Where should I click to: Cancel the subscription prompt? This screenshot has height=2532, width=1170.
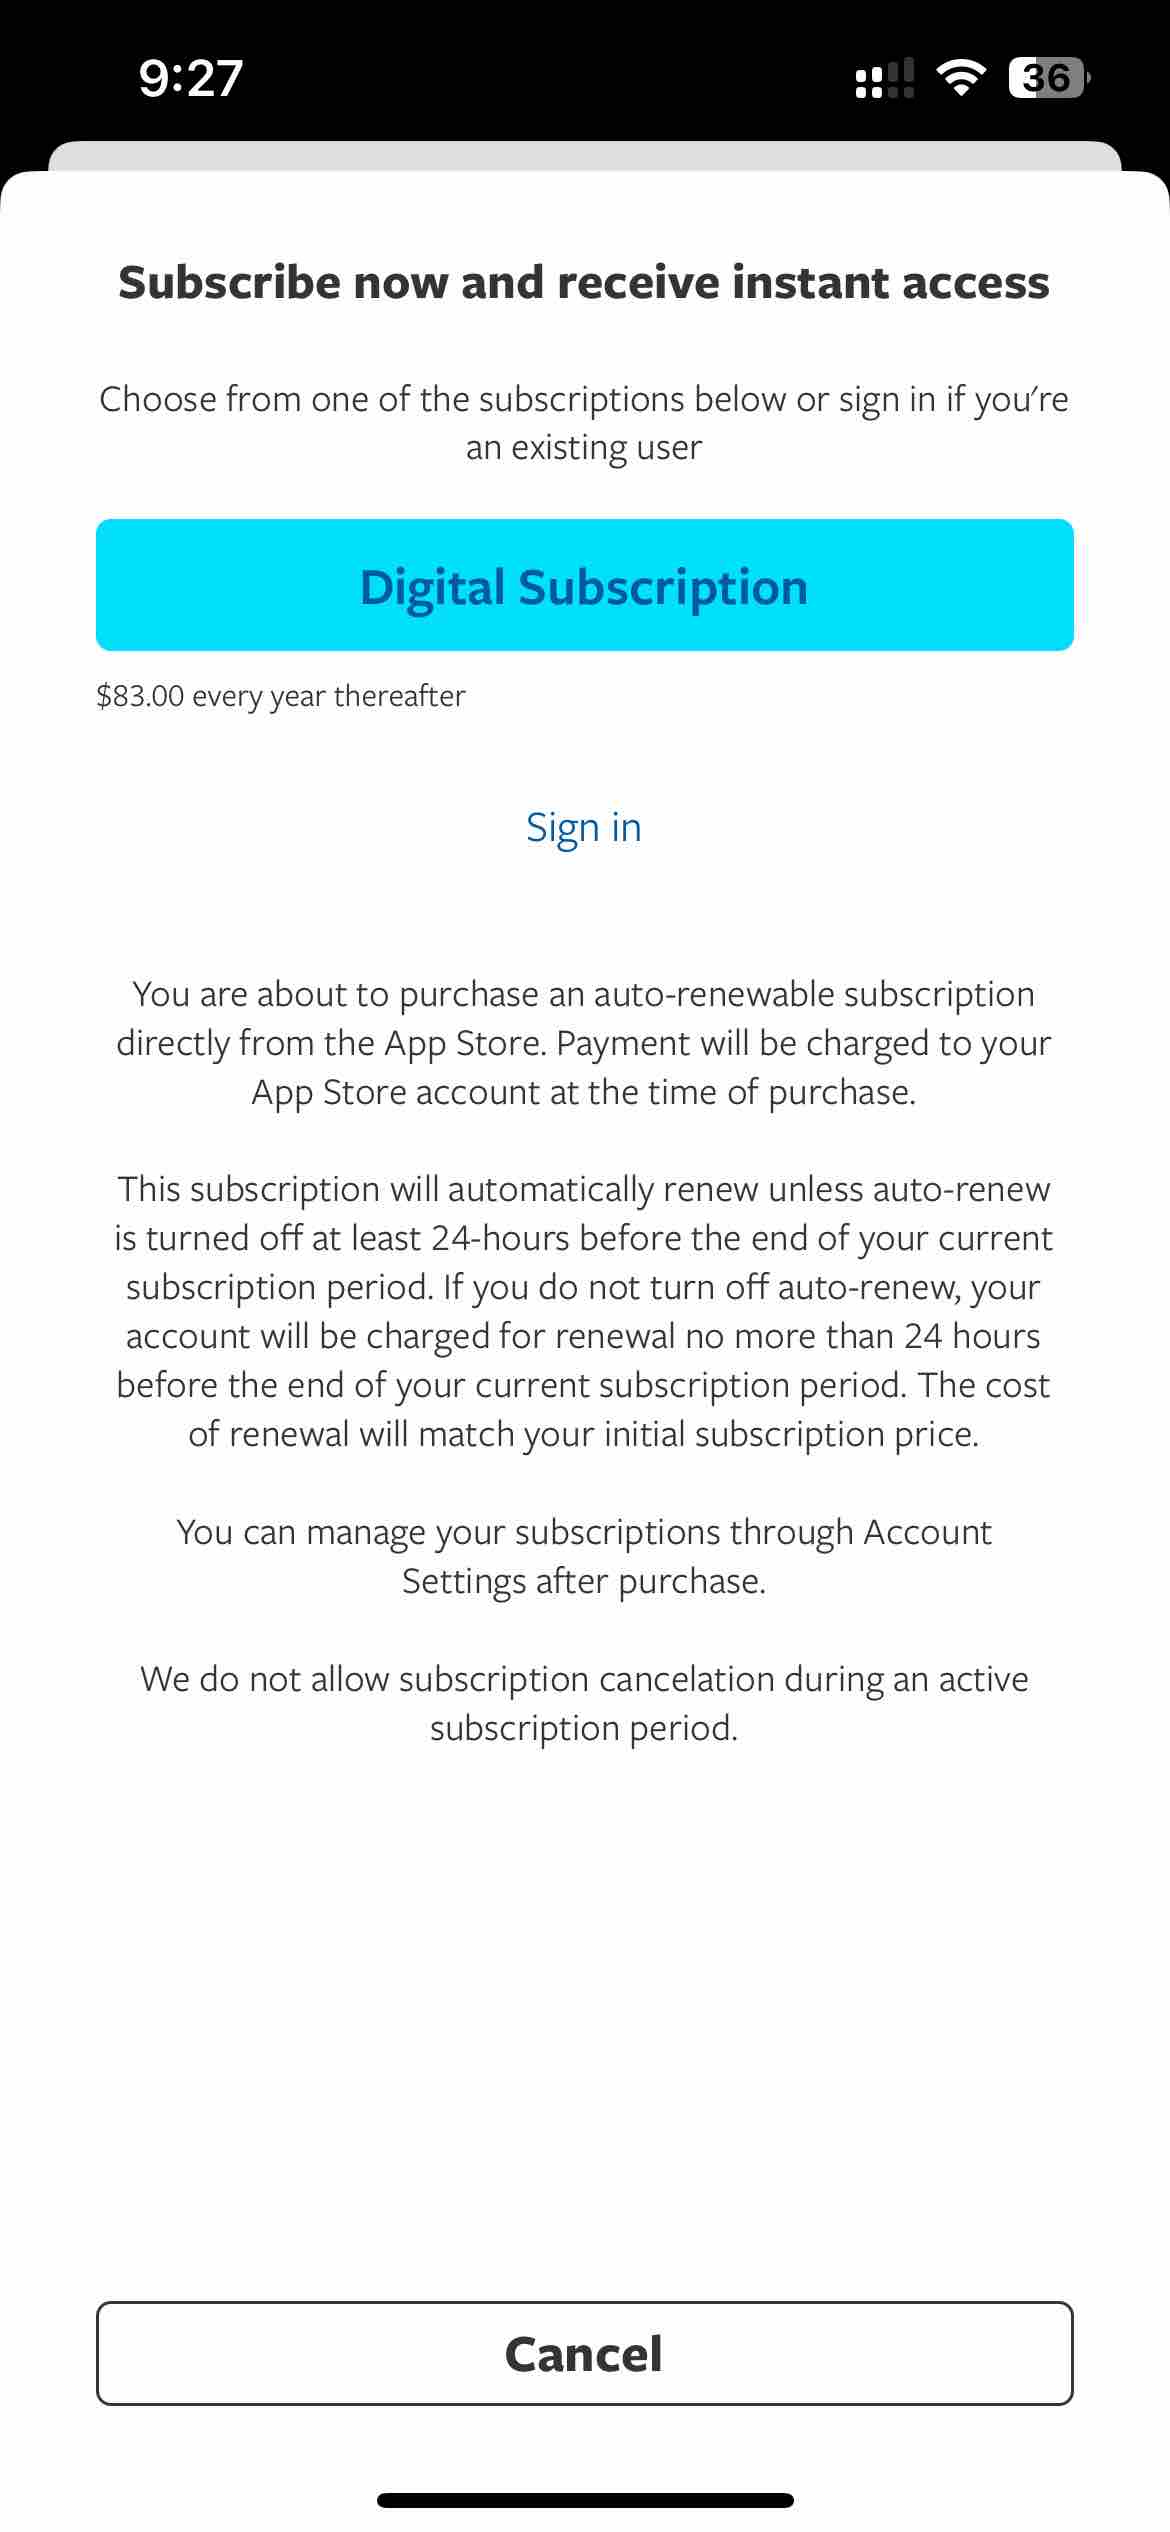[x=585, y=2353]
